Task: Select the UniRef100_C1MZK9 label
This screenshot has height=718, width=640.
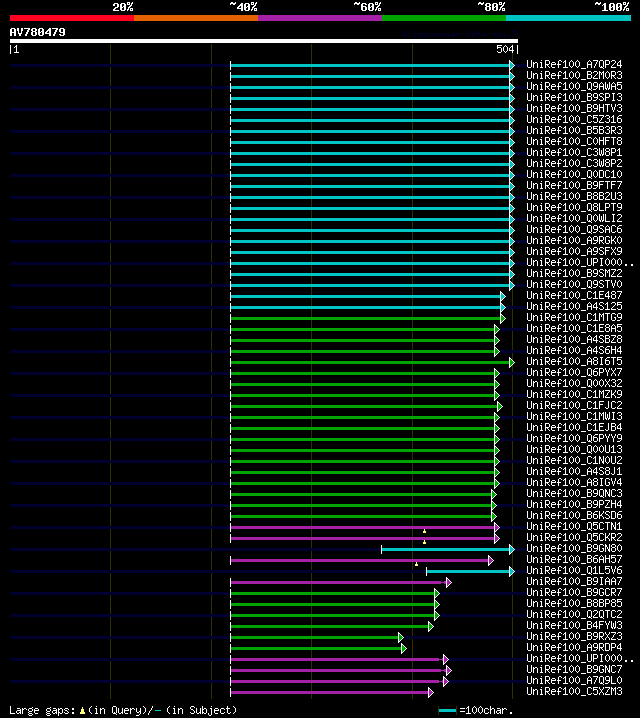Action: click(574, 394)
